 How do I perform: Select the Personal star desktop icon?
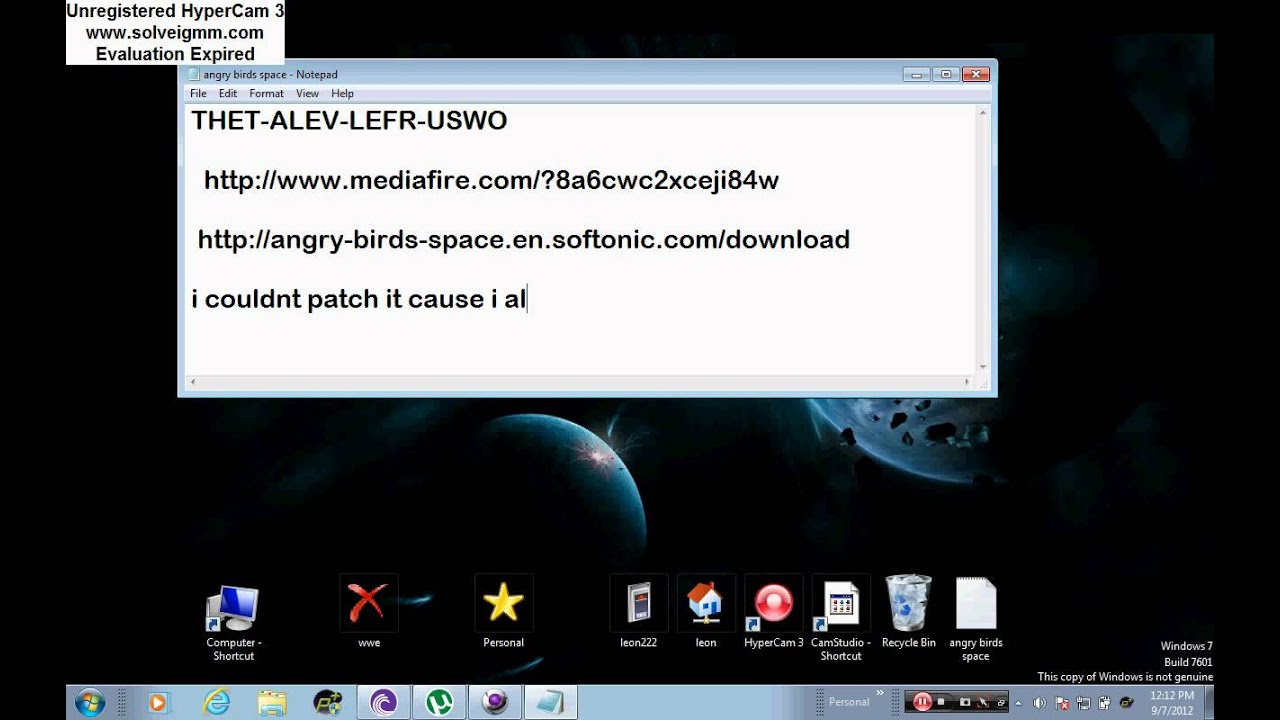tap(503, 612)
